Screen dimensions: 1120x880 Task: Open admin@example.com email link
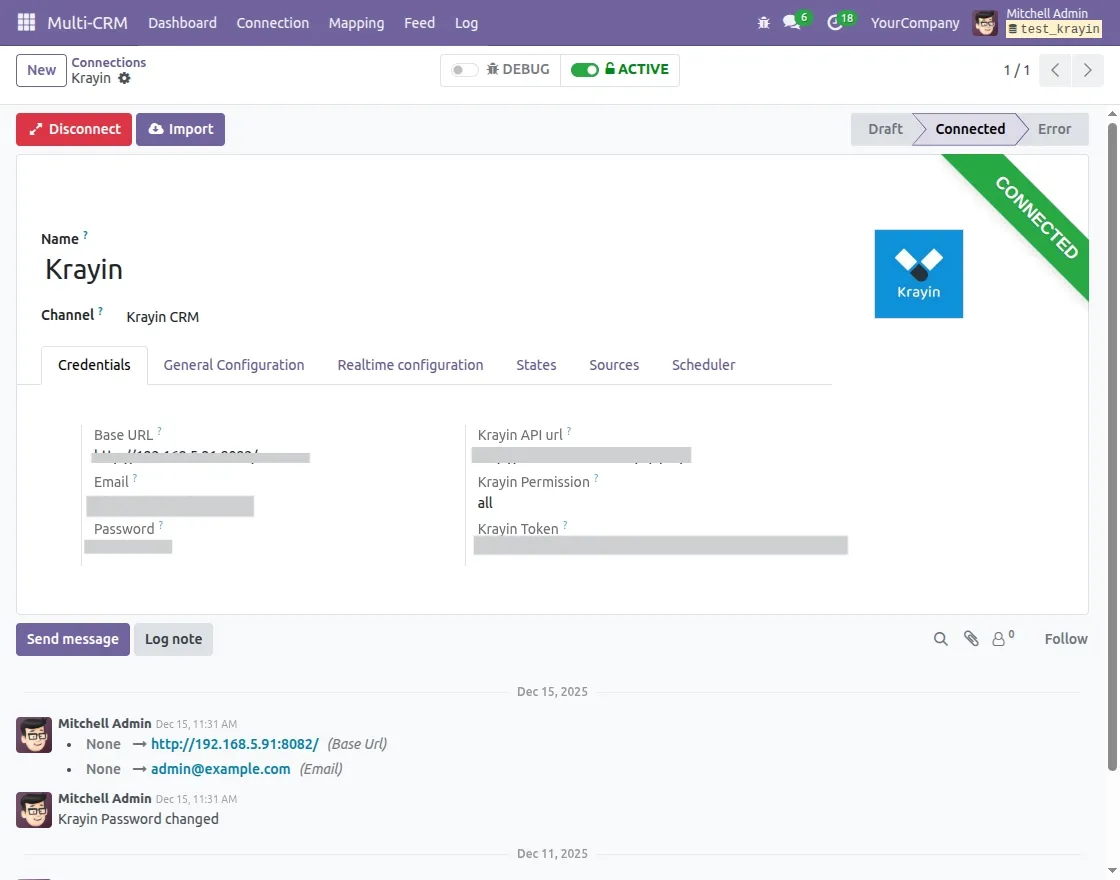click(x=220, y=769)
